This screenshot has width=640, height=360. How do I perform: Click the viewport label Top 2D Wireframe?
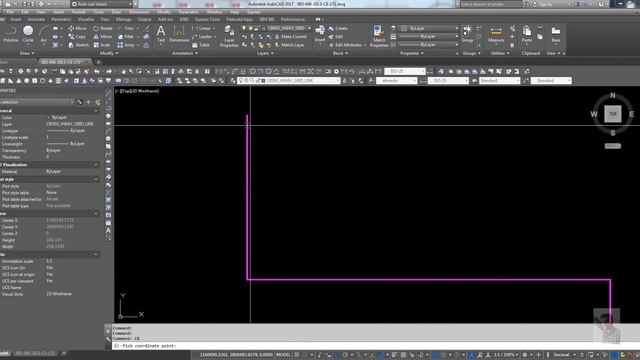(138, 91)
